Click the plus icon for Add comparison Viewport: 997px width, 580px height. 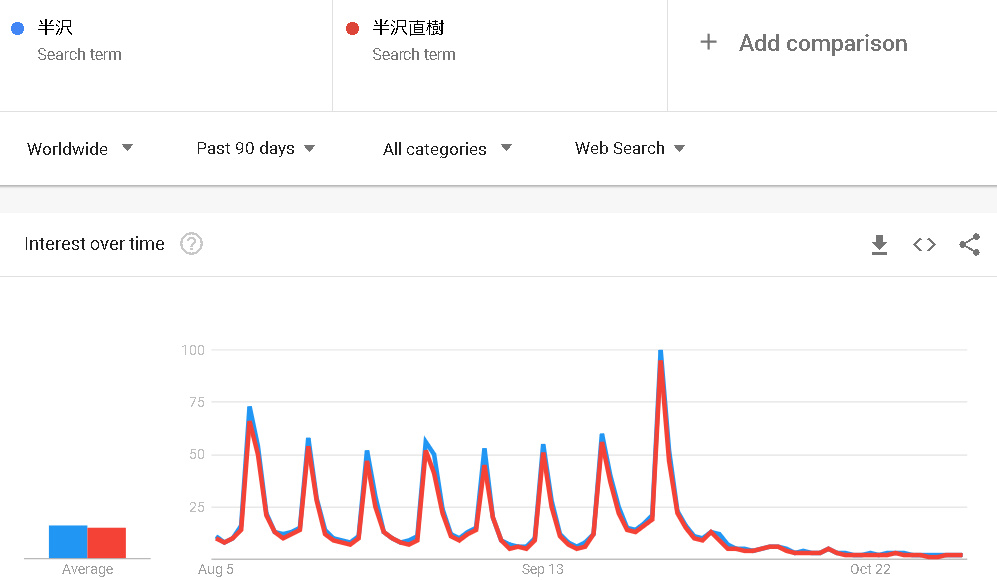coord(708,43)
